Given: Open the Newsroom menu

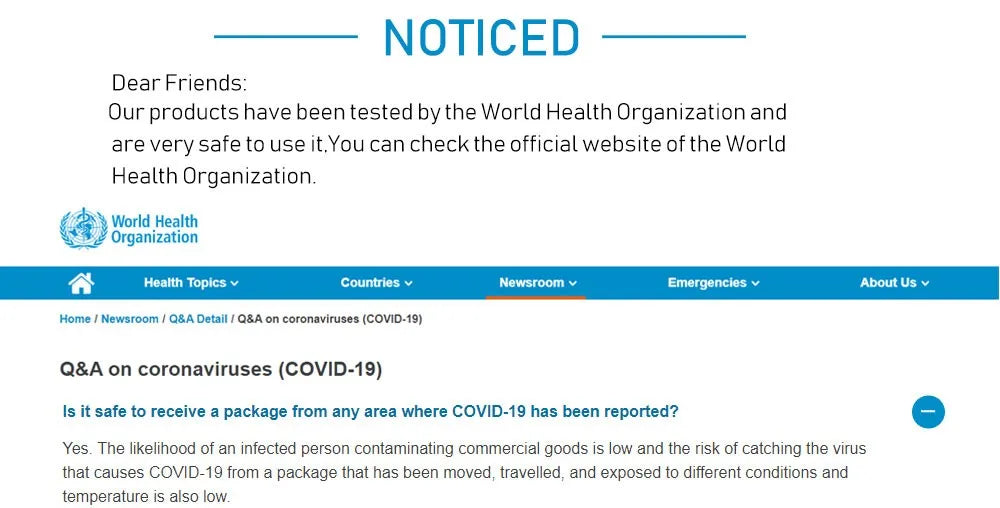Looking at the screenshot, I should tap(538, 283).
